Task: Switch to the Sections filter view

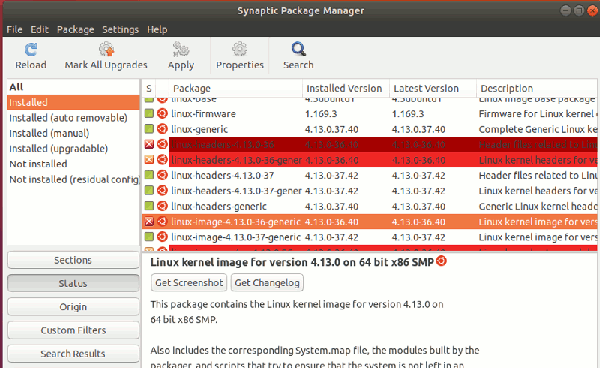Action: coord(73,260)
